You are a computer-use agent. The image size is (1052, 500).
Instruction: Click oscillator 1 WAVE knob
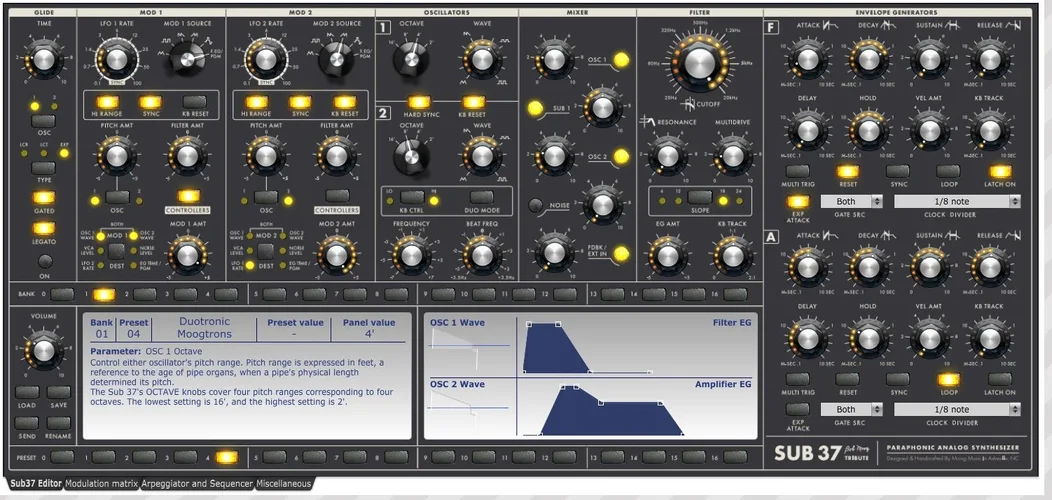pos(482,59)
